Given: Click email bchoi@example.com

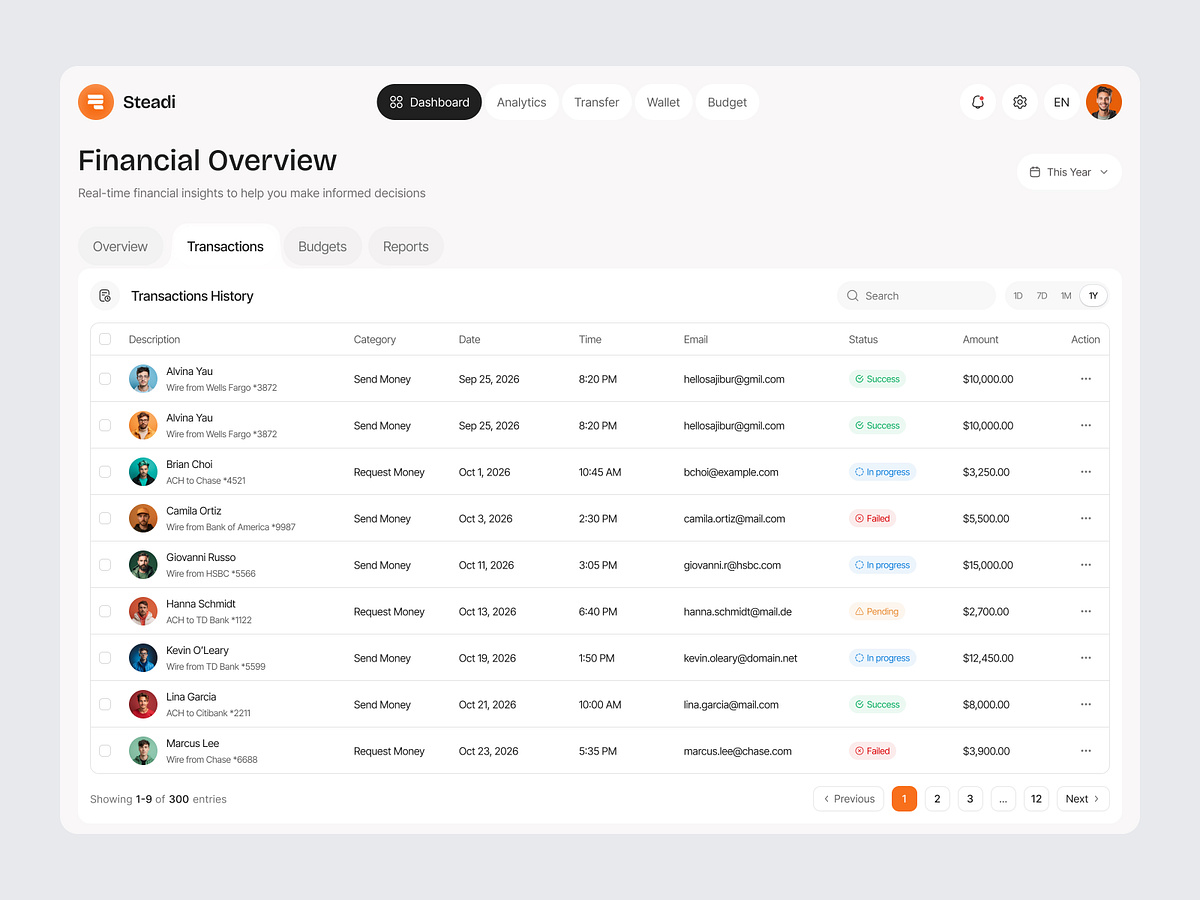Looking at the screenshot, I should coord(731,472).
